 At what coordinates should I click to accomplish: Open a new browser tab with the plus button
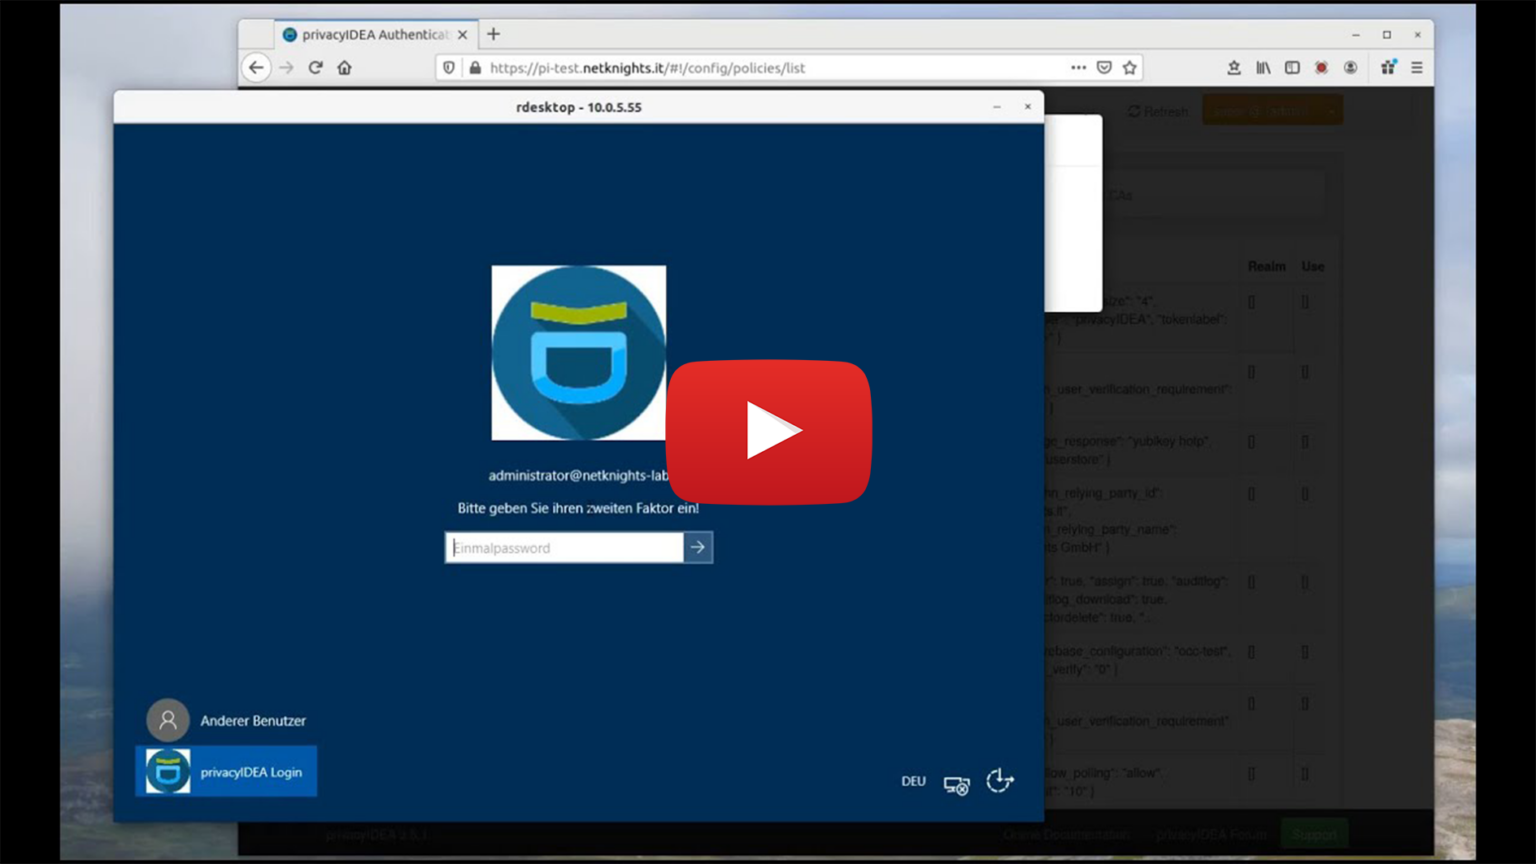(493, 34)
